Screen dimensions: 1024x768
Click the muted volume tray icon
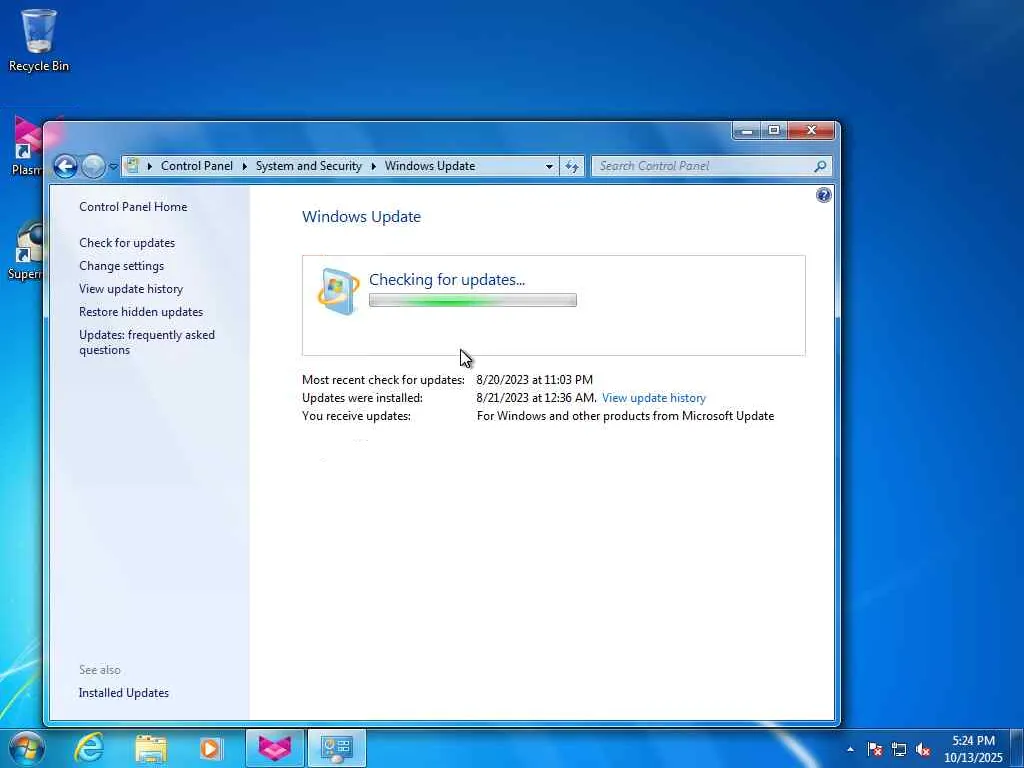(923, 749)
